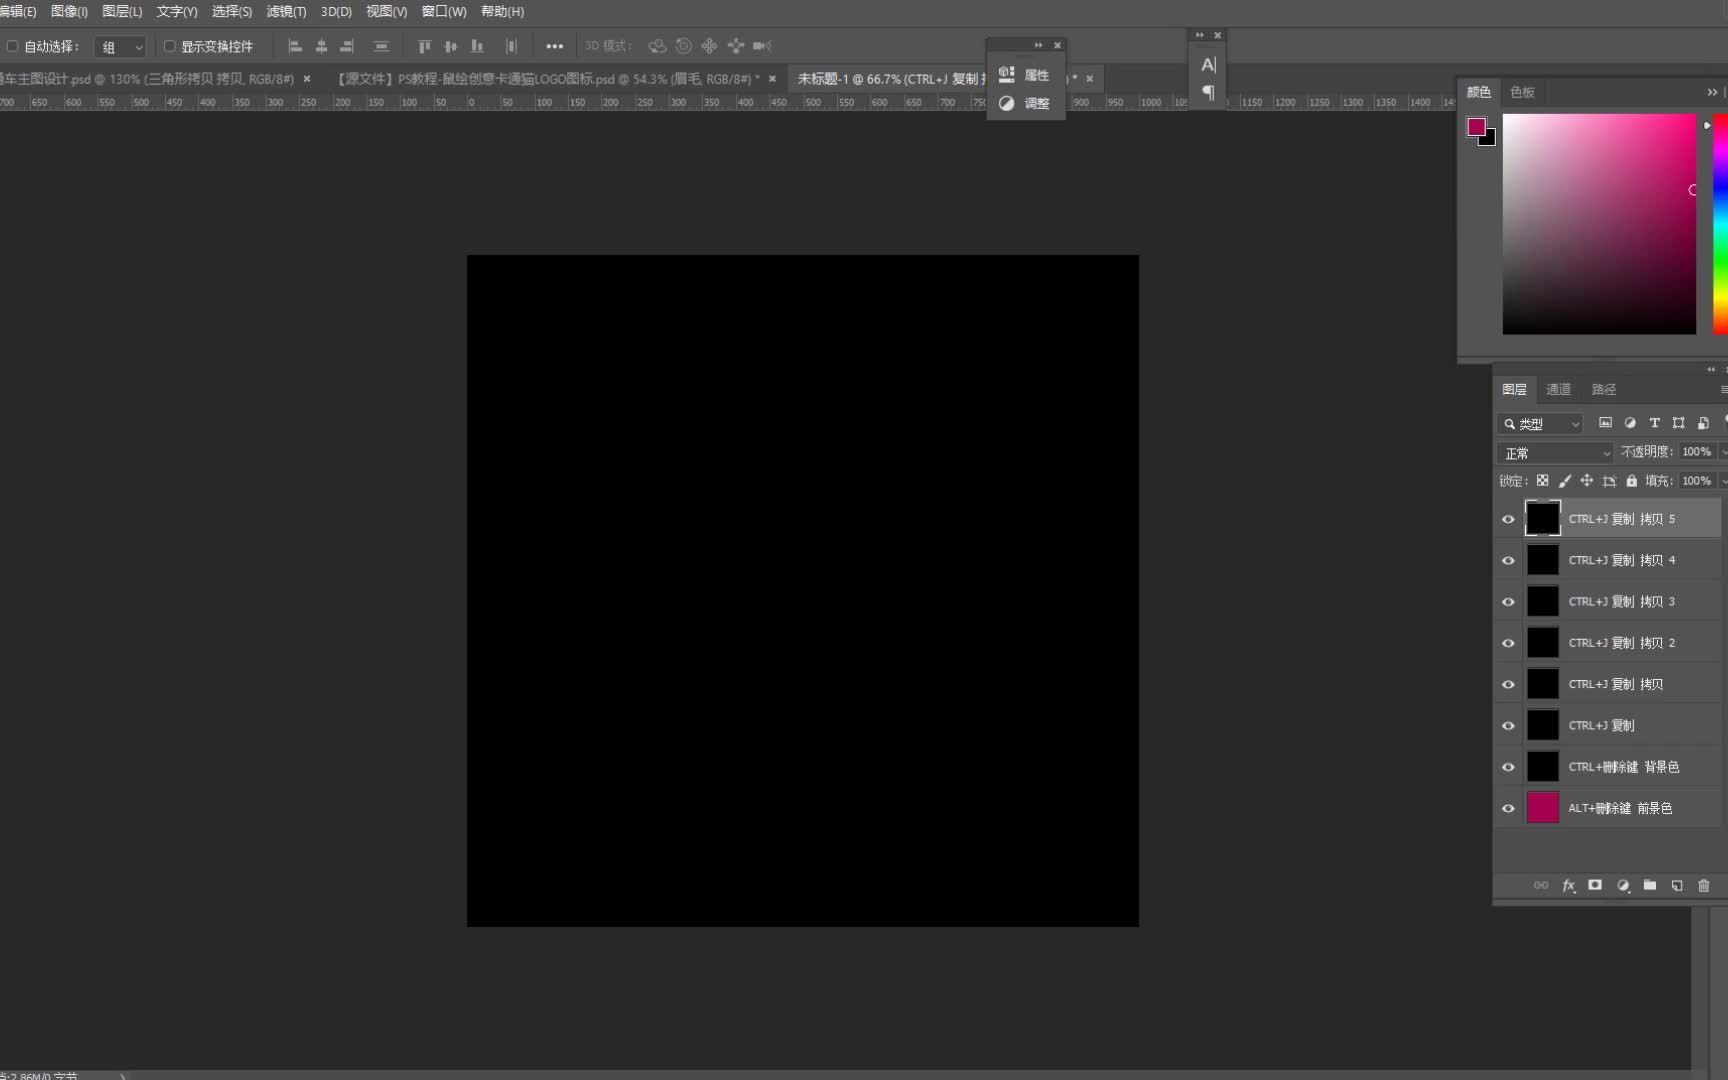Click the align horizontal centers icon
The image size is (1728, 1080).
tap(321, 46)
